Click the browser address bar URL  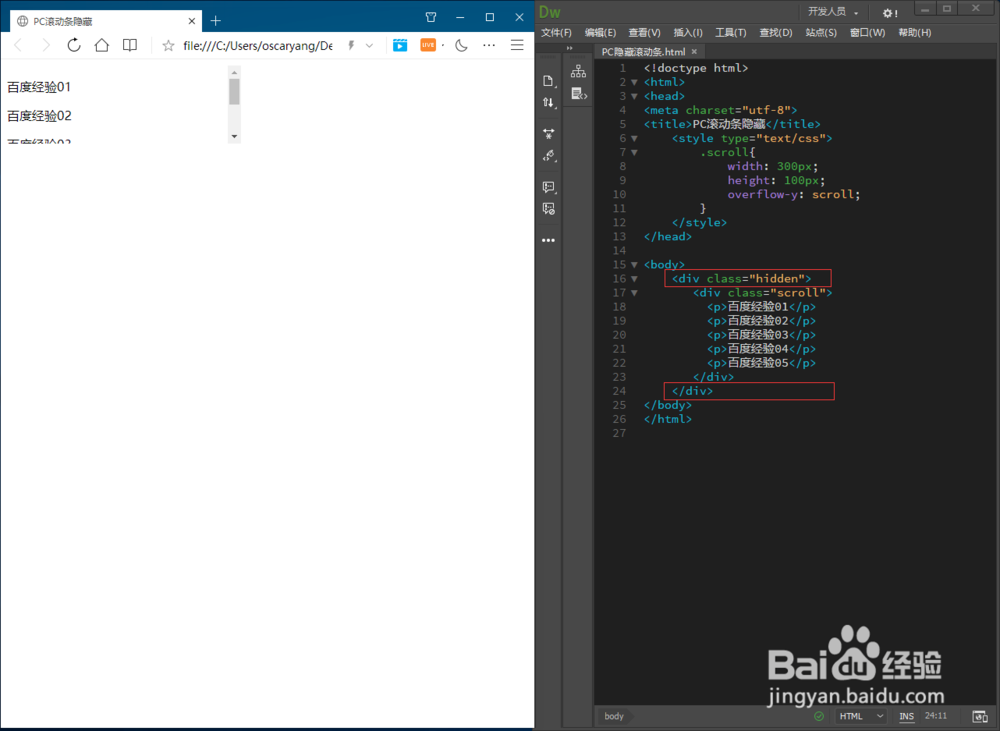(258, 46)
